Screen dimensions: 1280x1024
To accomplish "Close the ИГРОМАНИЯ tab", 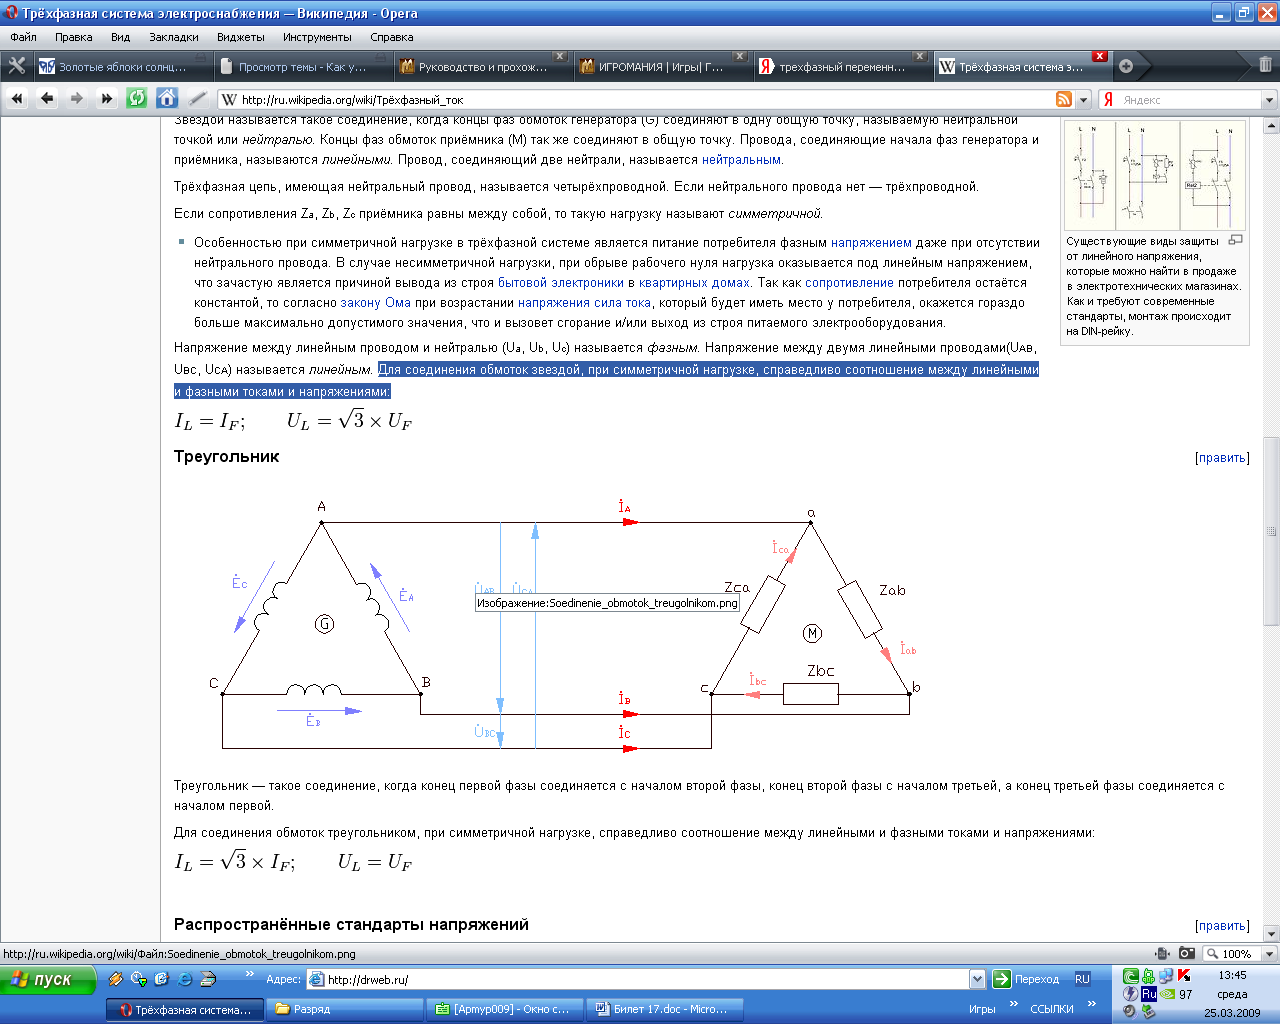I will (x=740, y=56).
